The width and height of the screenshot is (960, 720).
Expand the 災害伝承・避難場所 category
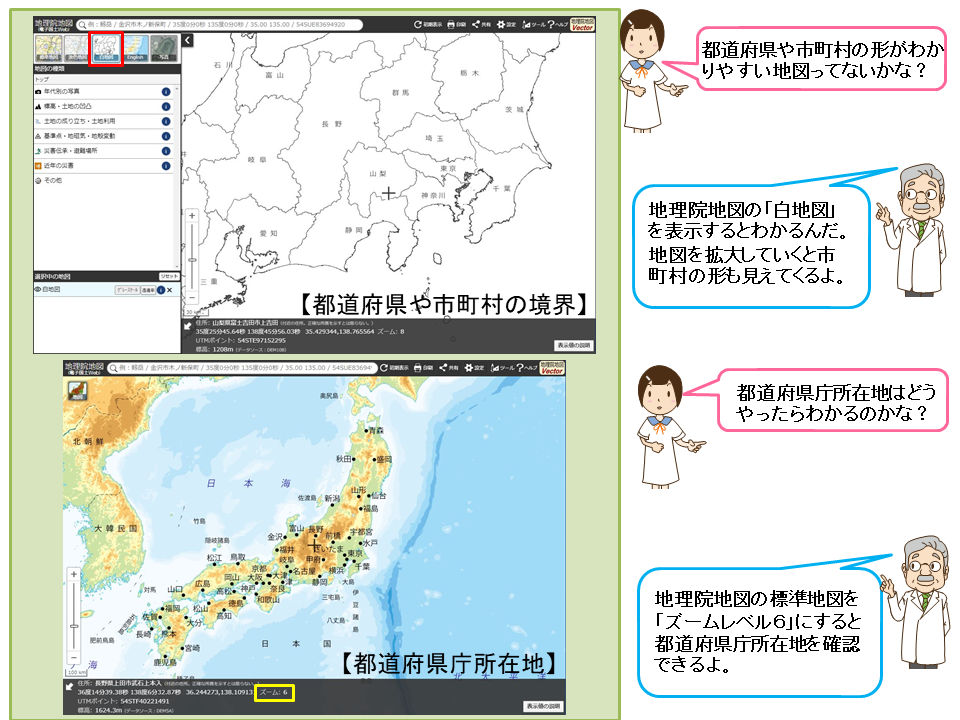point(104,151)
